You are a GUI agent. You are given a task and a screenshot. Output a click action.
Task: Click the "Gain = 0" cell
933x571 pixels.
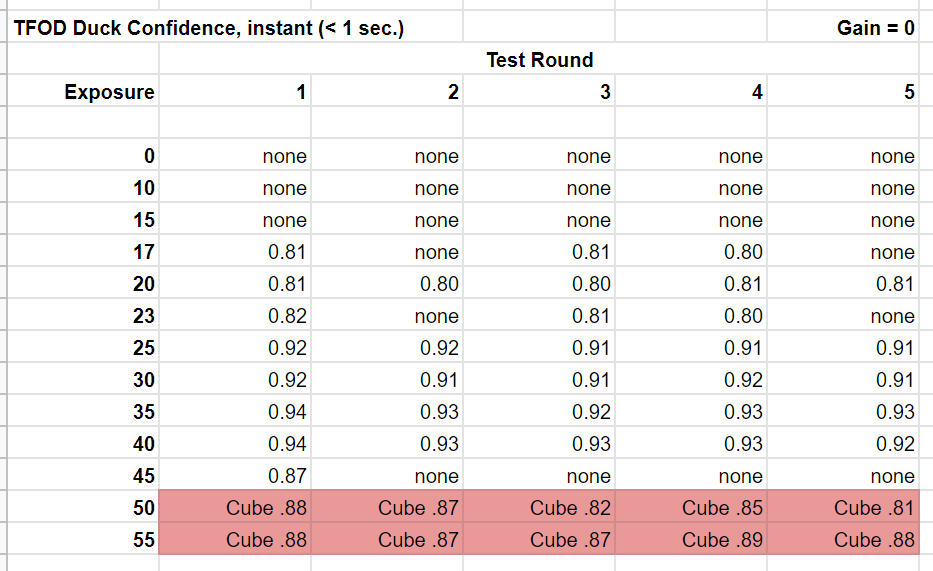click(875, 28)
